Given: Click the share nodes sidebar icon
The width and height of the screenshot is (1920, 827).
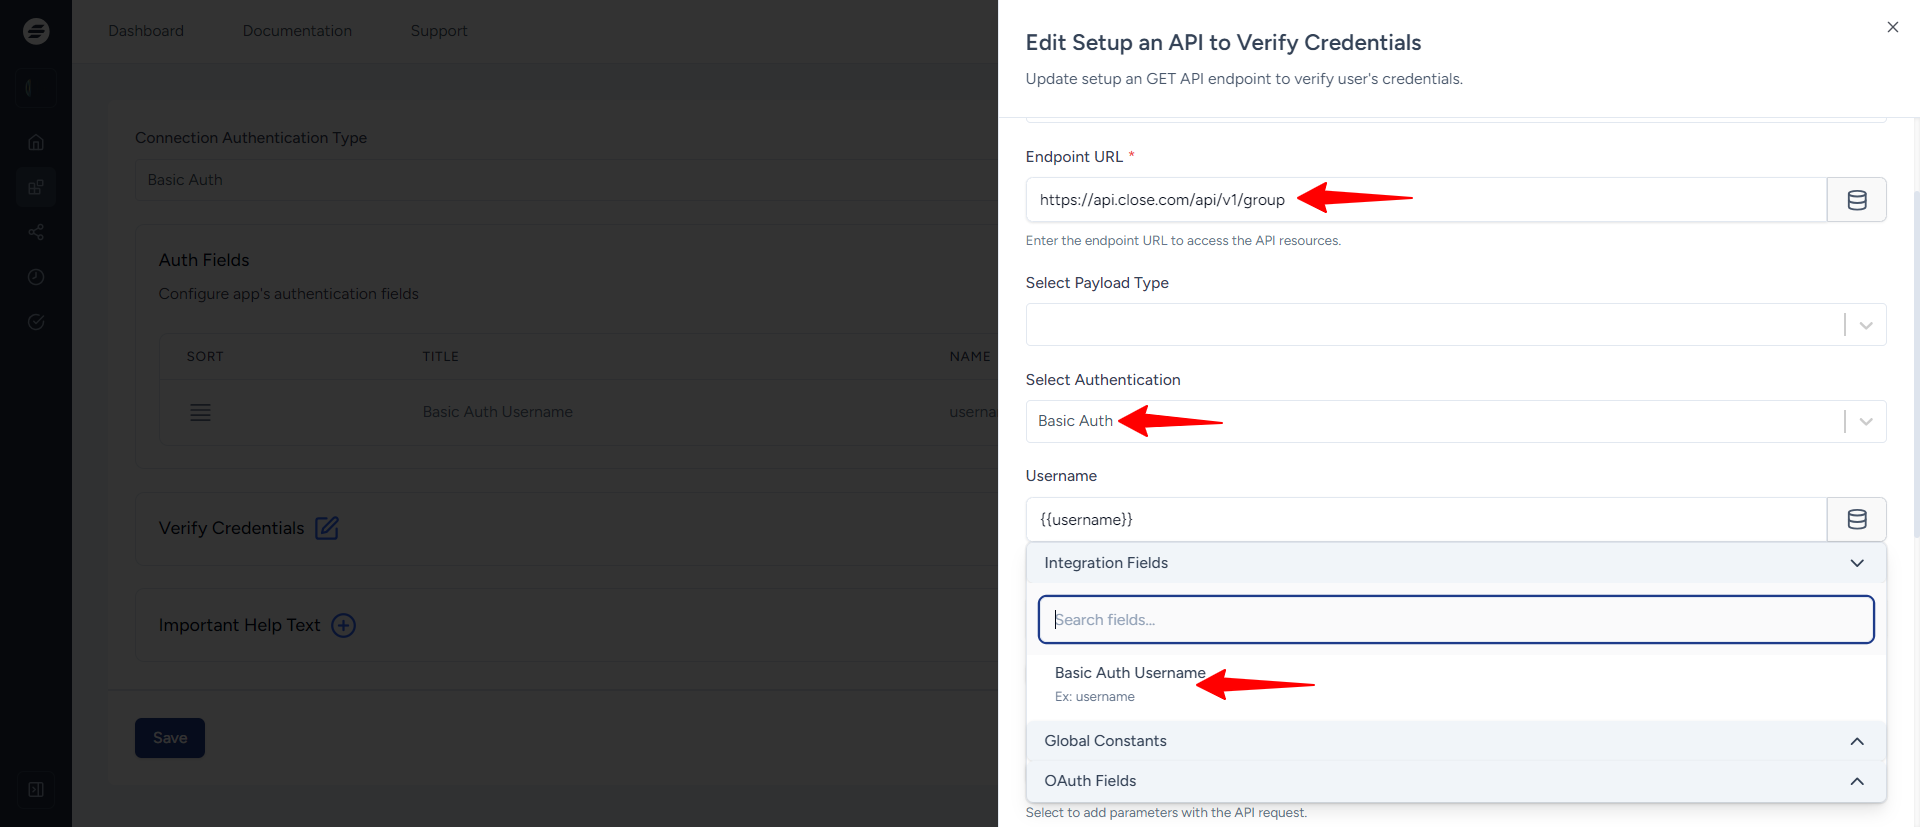Looking at the screenshot, I should [x=36, y=232].
